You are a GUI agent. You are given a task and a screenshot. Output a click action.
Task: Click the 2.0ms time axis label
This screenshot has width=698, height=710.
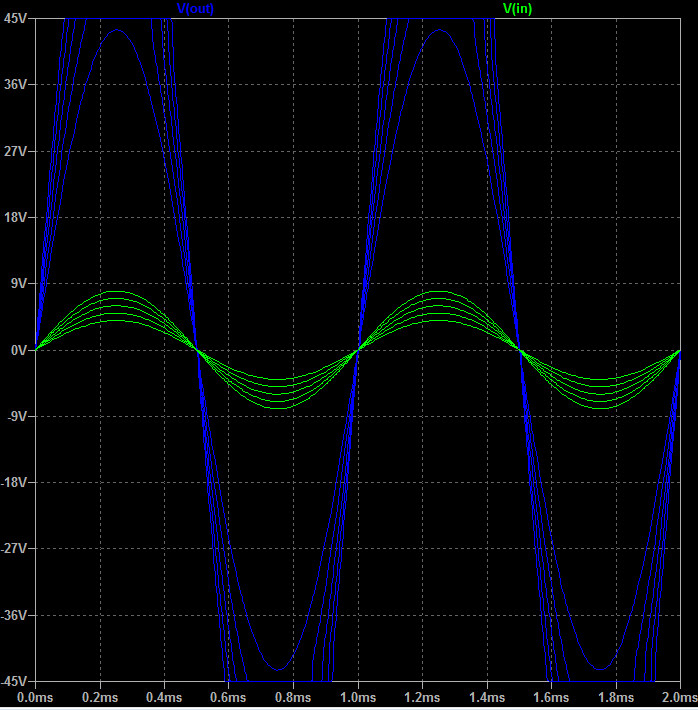click(680, 697)
